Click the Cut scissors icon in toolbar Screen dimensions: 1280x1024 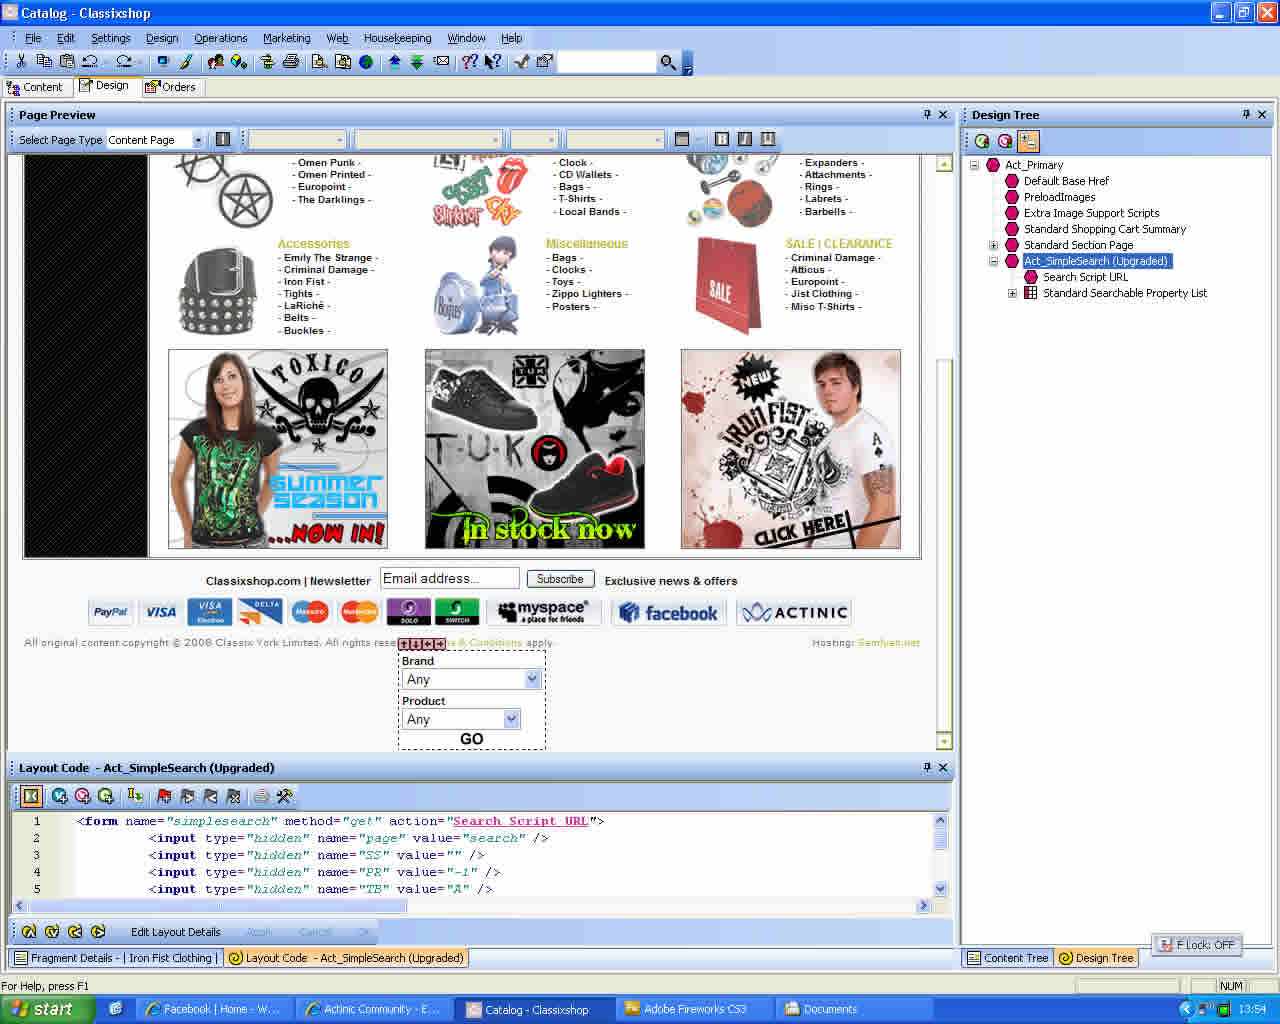point(21,62)
